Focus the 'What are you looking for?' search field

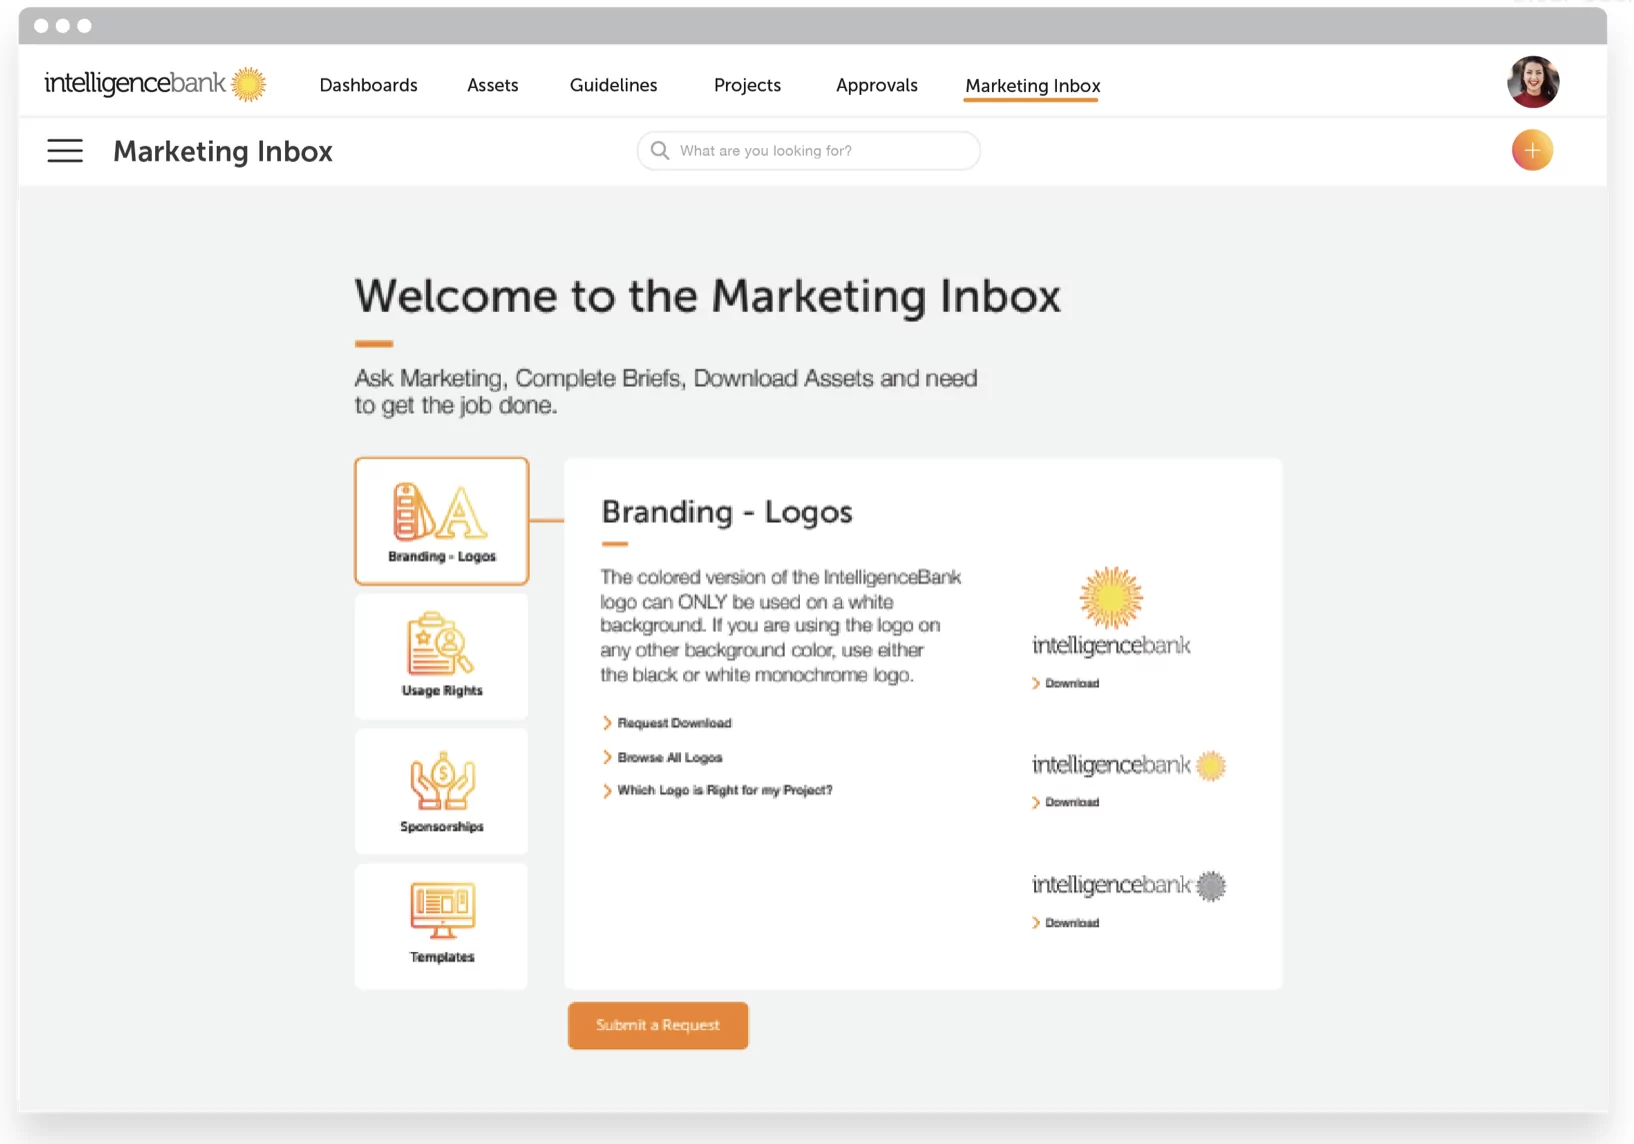[808, 150]
